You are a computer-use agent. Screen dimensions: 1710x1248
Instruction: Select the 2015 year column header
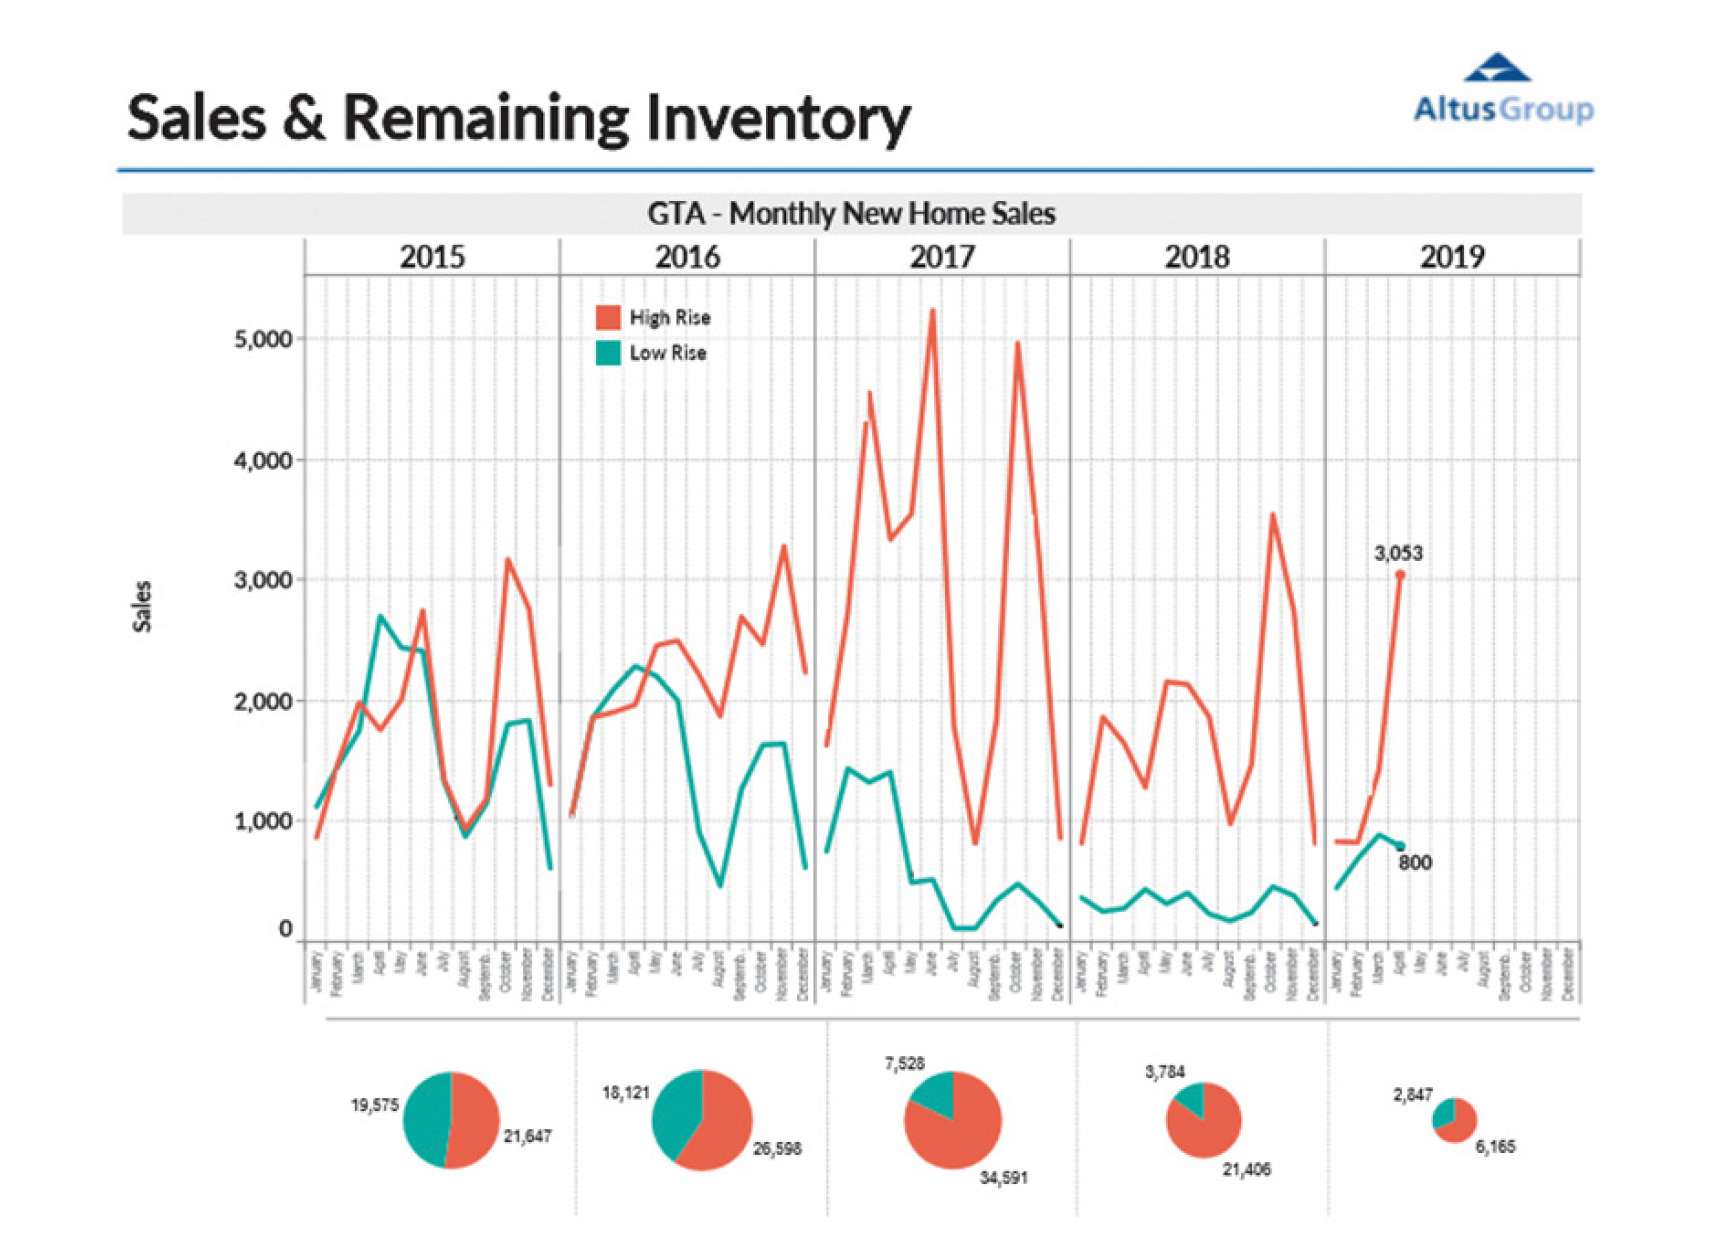coord(432,257)
